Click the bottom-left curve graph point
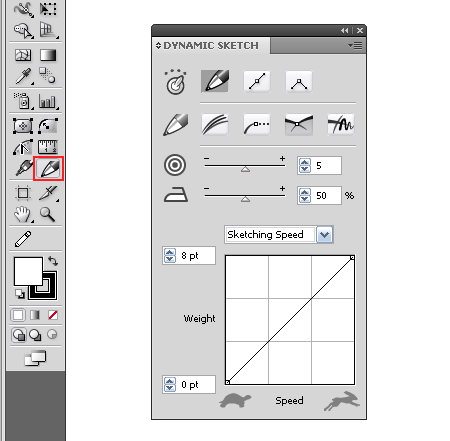The image size is (450, 441). pyautogui.click(x=227, y=382)
